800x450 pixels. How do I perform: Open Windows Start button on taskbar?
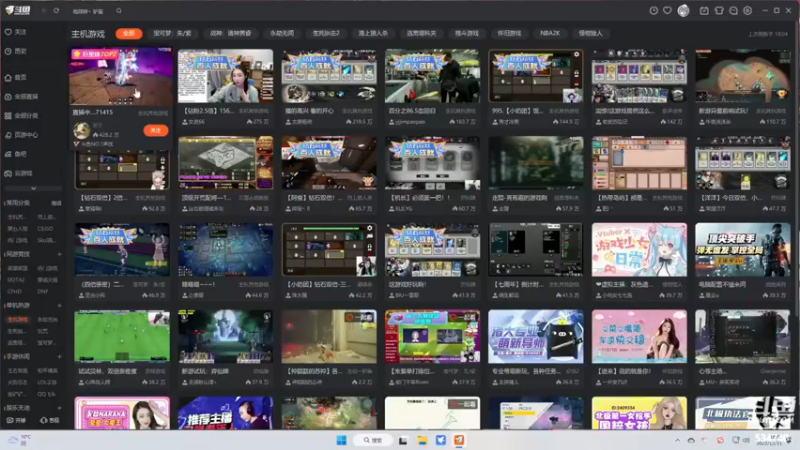[341, 440]
